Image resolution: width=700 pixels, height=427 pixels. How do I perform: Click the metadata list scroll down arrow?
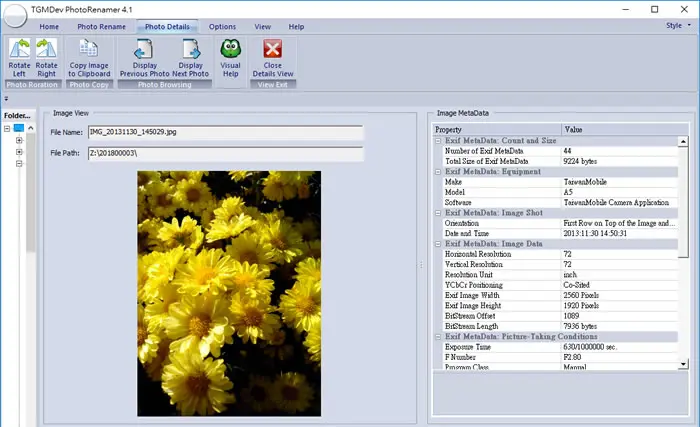683,364
